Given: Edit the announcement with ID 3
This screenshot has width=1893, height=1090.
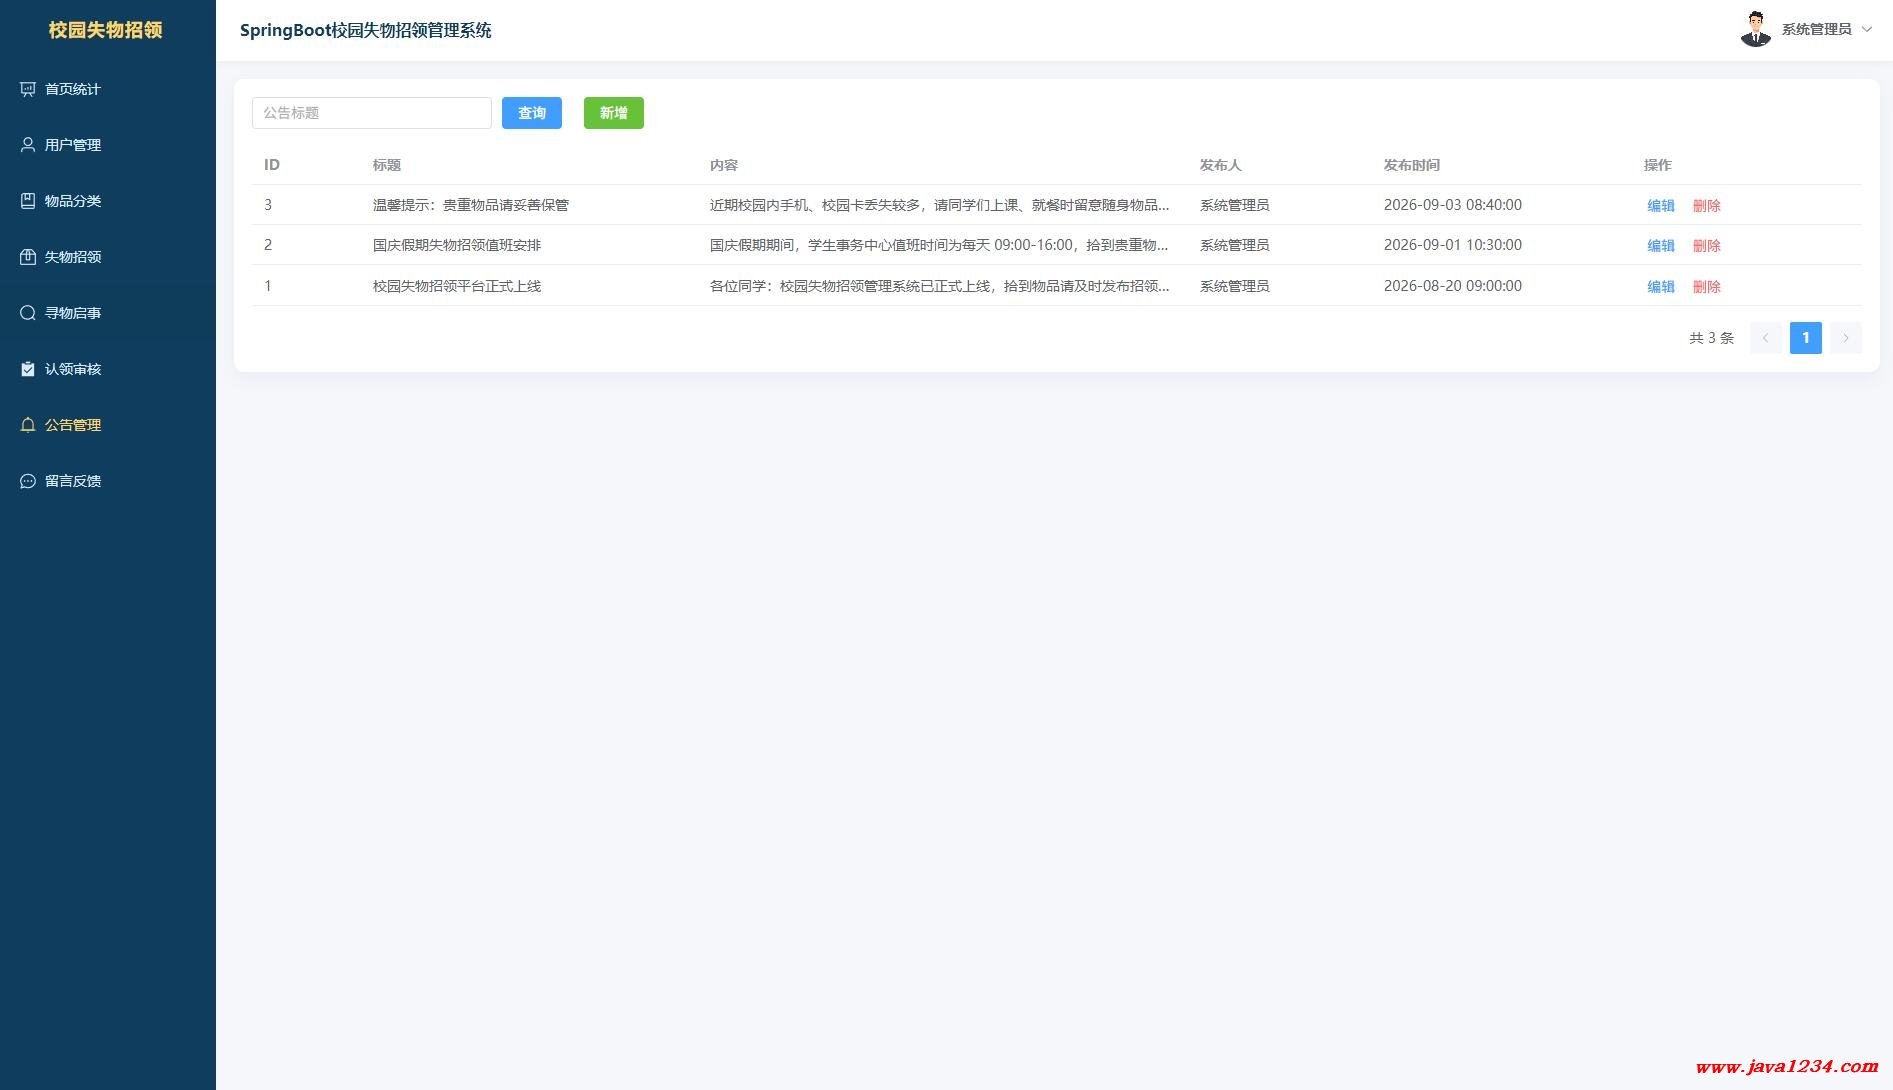Looking at the screenshot, I should point(1661,206).
